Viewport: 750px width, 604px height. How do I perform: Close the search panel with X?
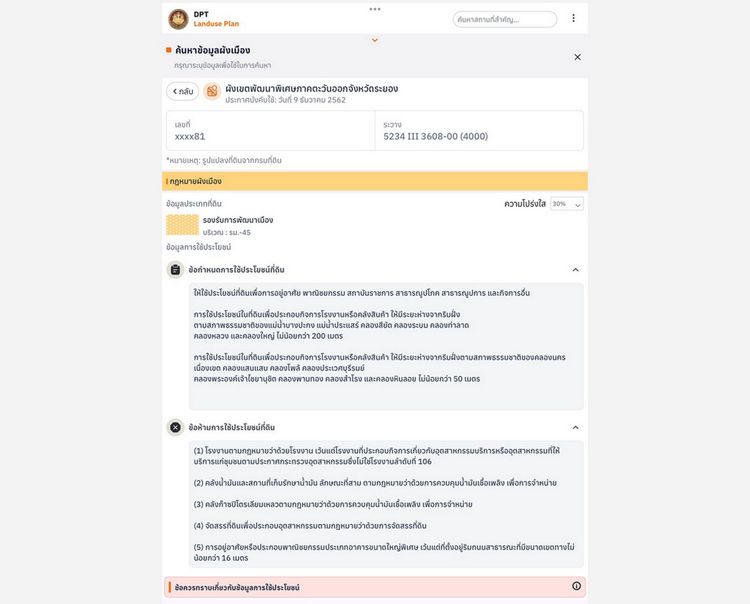click(x=577, y=57)
